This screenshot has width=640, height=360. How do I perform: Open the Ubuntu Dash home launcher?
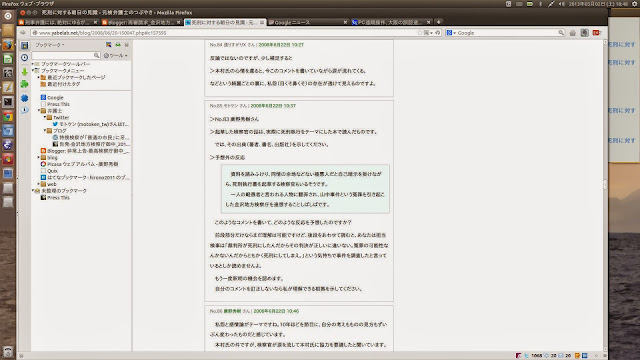tap(8, 16)
